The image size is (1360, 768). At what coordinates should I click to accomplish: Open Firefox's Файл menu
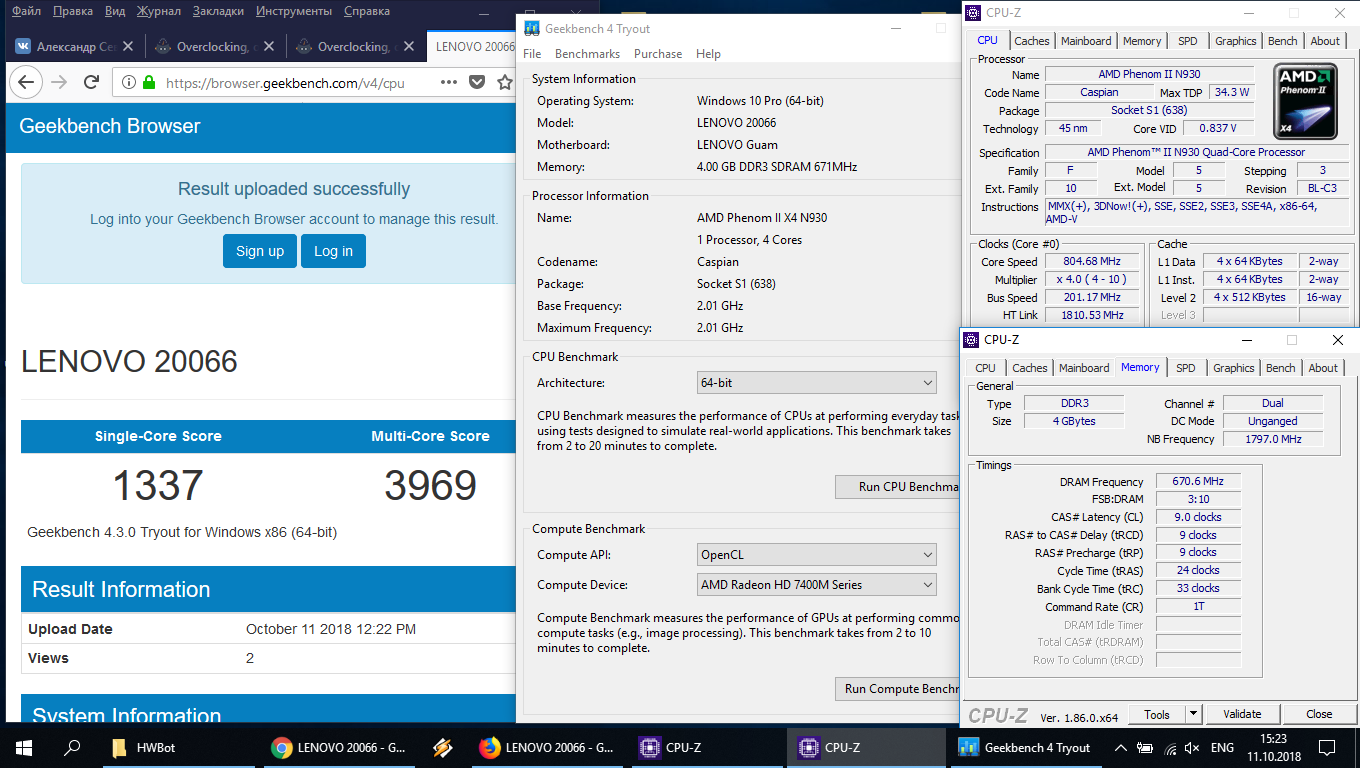pos(27,12)
